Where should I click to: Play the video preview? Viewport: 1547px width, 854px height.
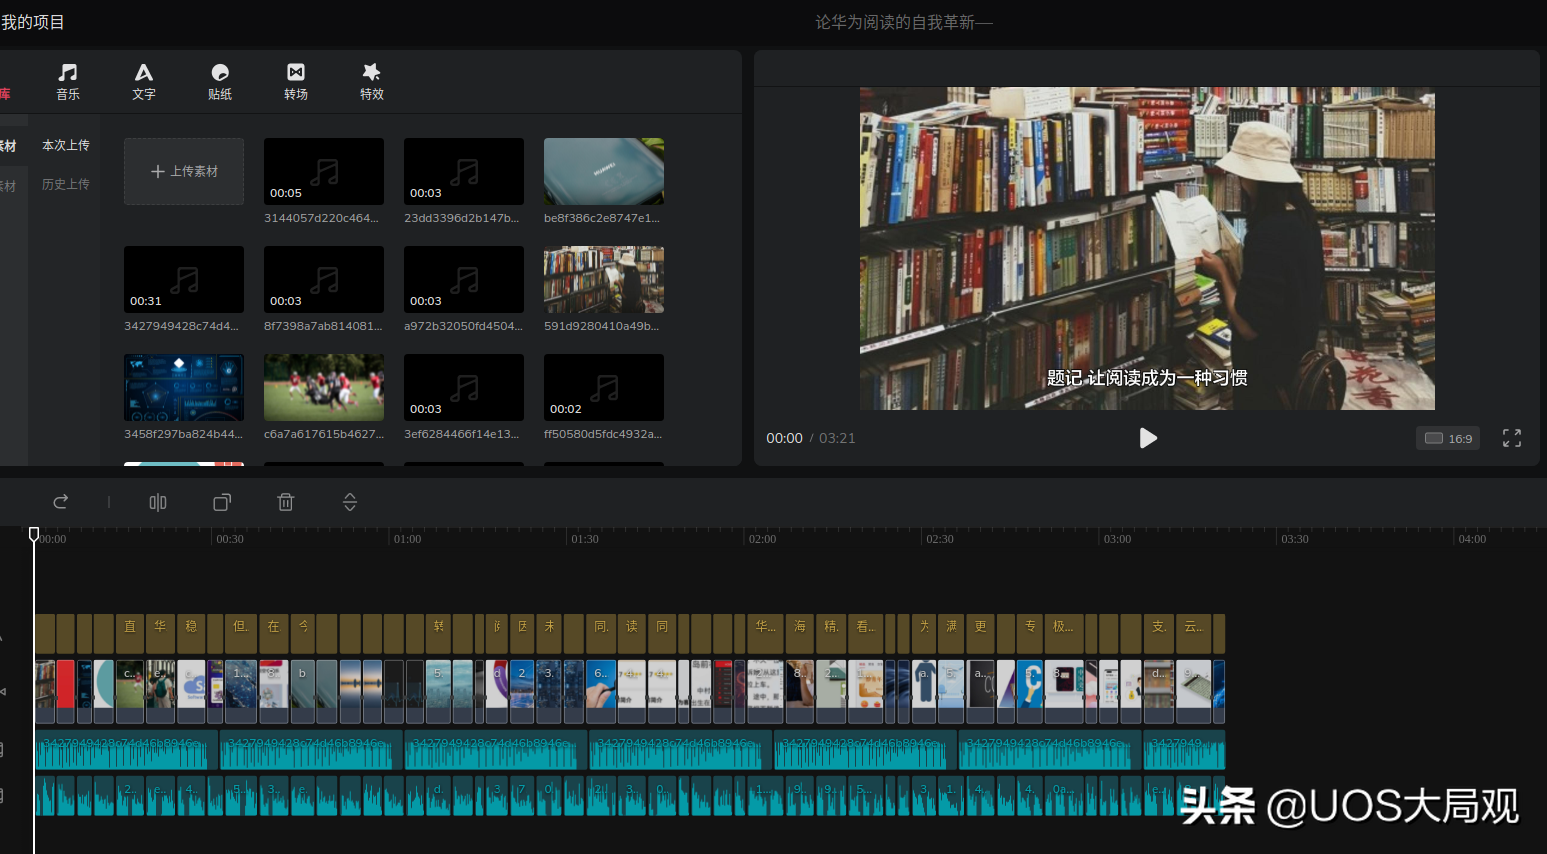(x=1148, y=438)
